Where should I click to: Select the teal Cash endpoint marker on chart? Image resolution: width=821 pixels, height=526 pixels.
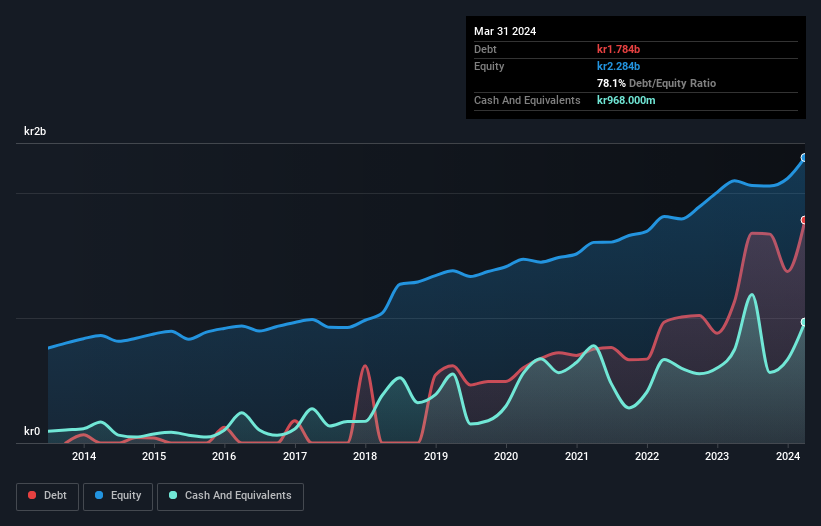pos(804,322)
